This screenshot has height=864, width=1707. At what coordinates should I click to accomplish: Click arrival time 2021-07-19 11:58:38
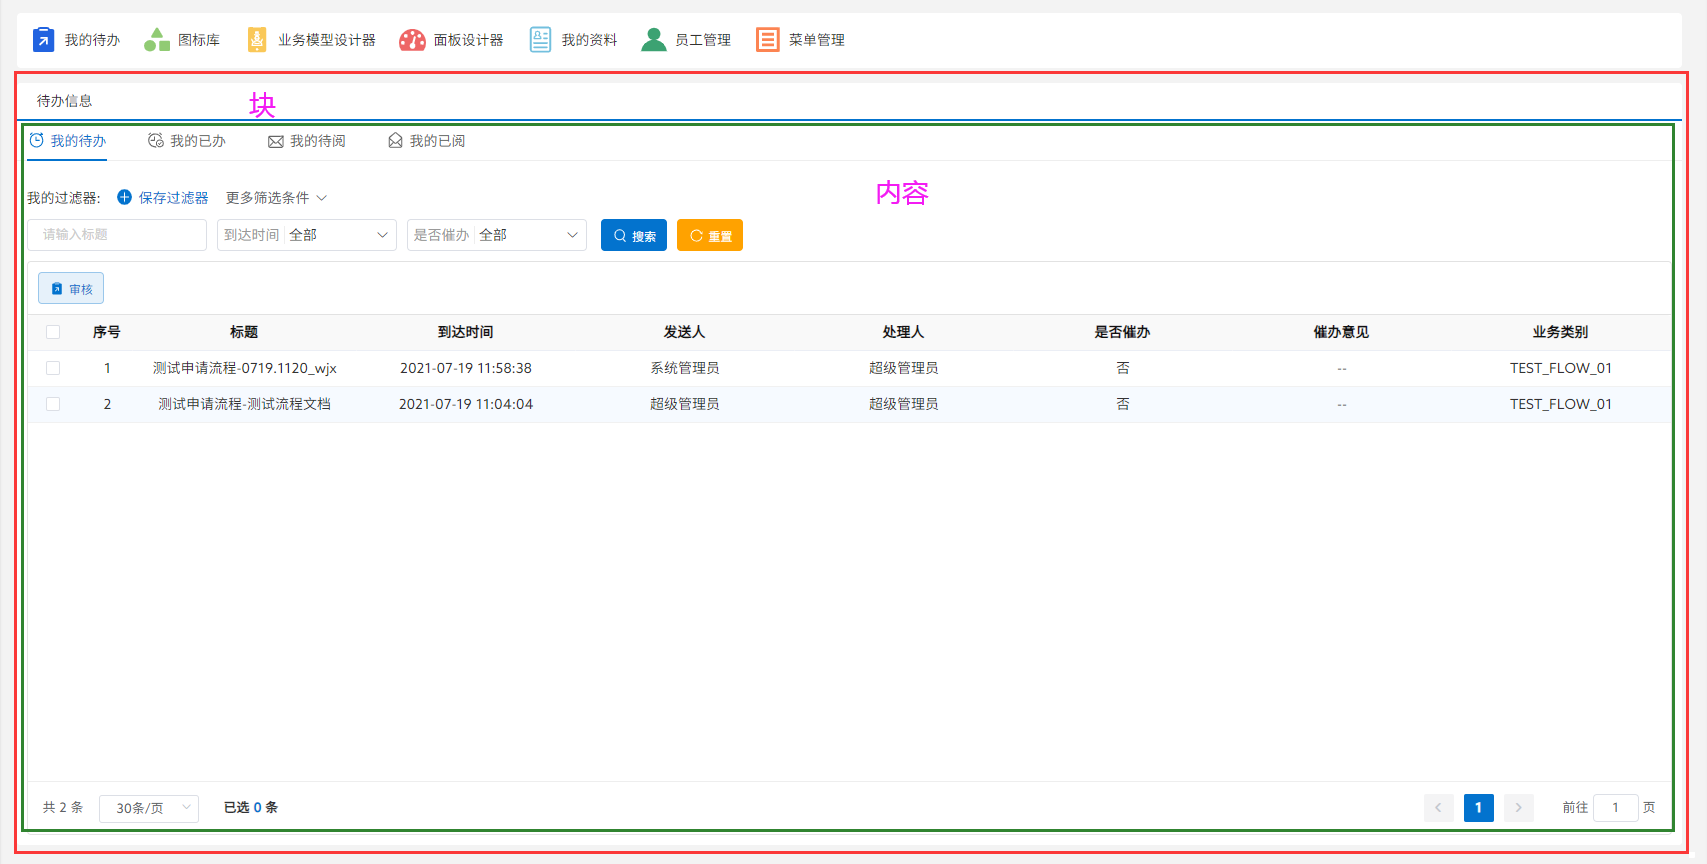click(x=466, y=368)
